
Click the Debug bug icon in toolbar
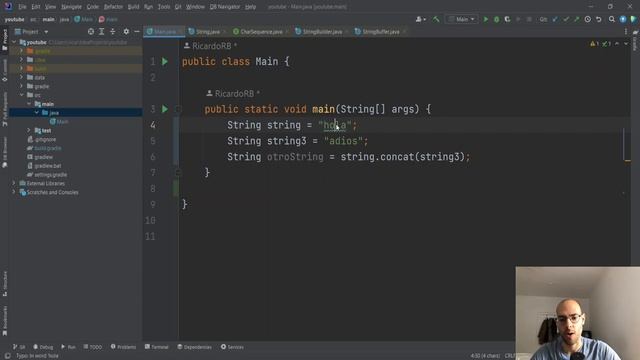[x=496, y=19]
